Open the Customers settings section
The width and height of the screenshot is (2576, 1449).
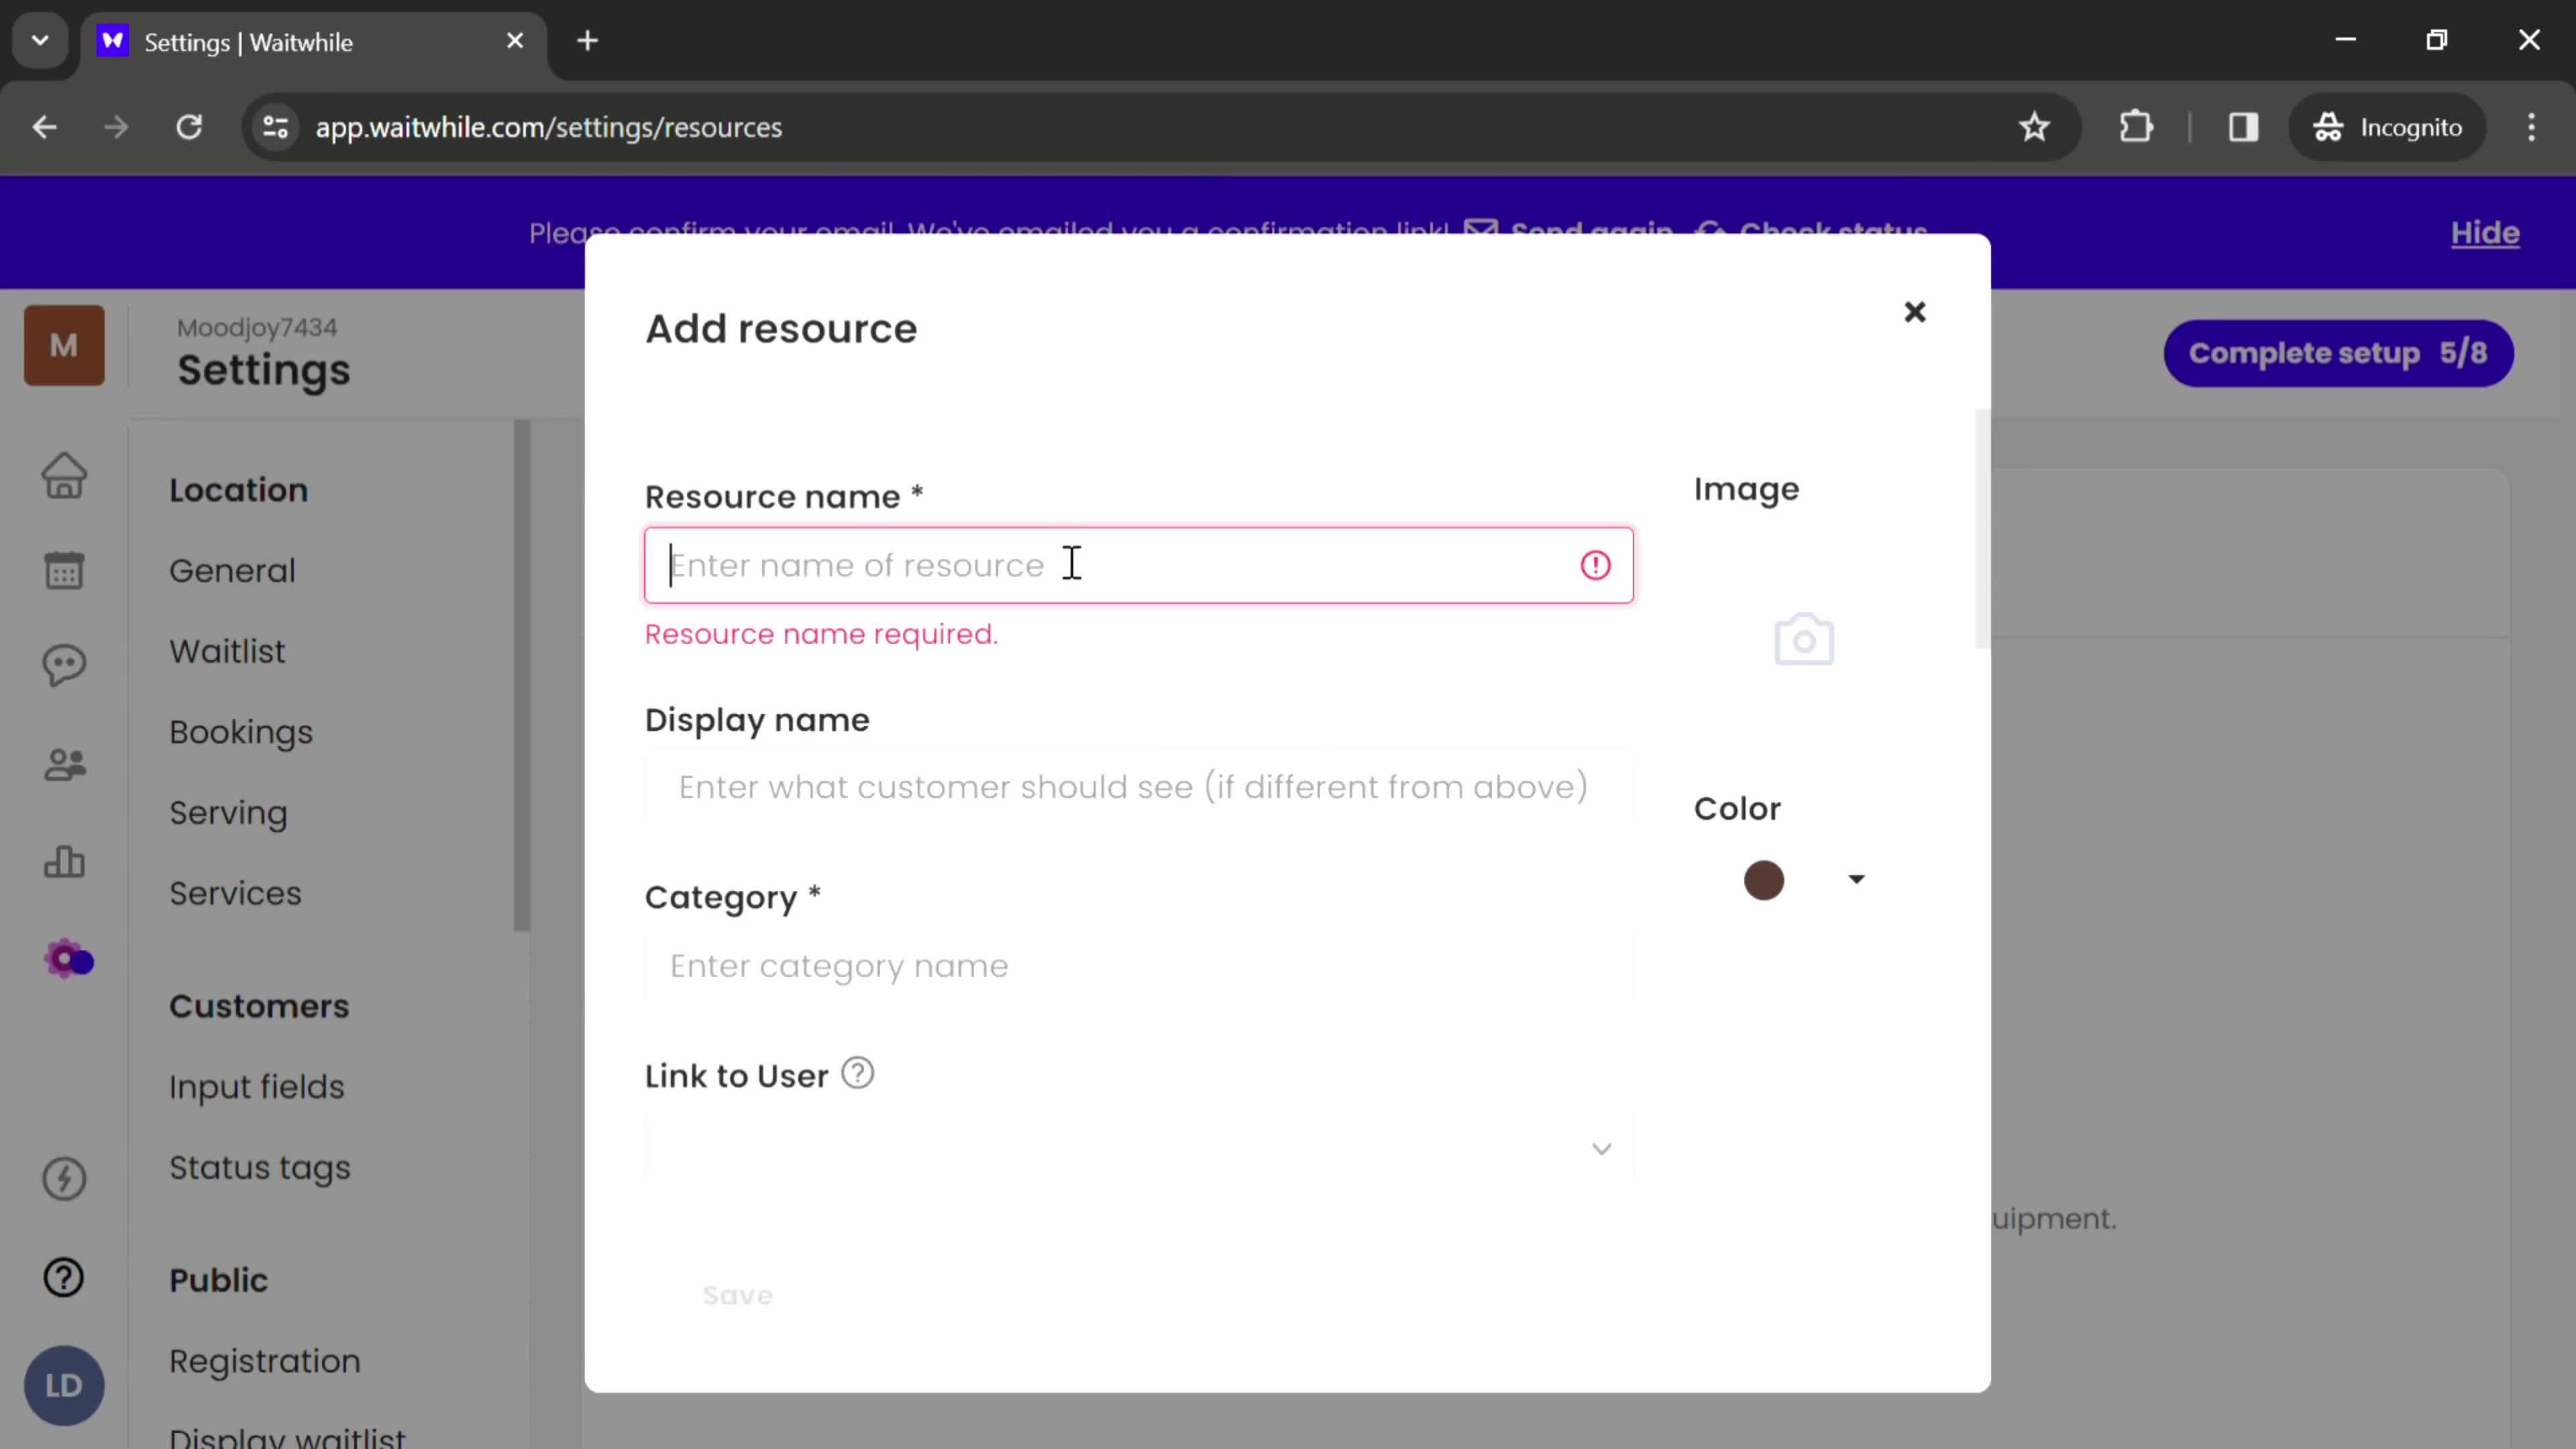click(x=258, y=1005)
